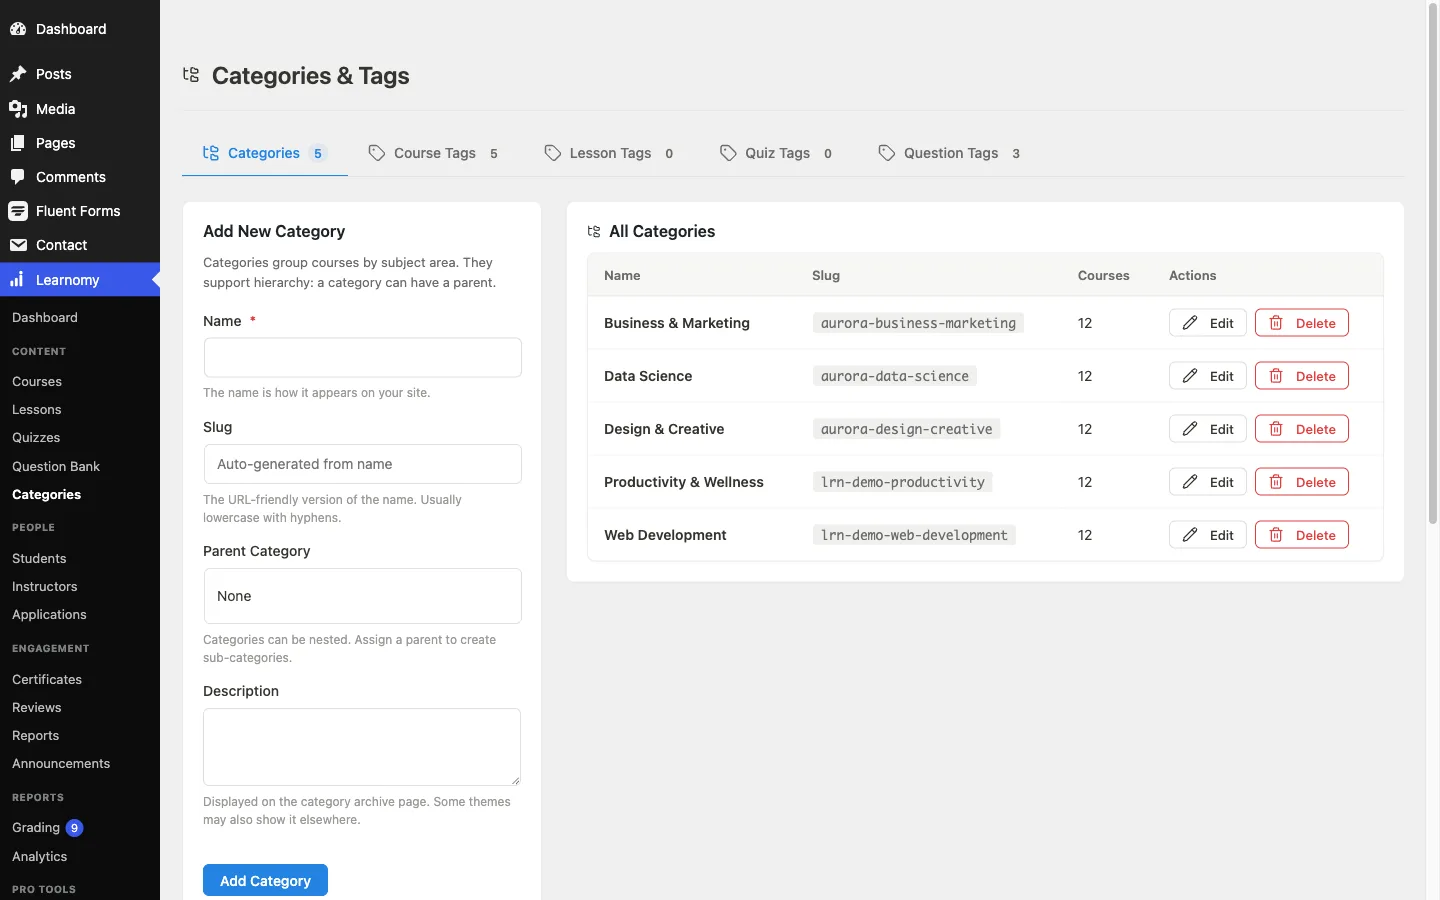1440x900 pixels.
Task: Click the Fluent Forms icon
Action: pos(18,211)
